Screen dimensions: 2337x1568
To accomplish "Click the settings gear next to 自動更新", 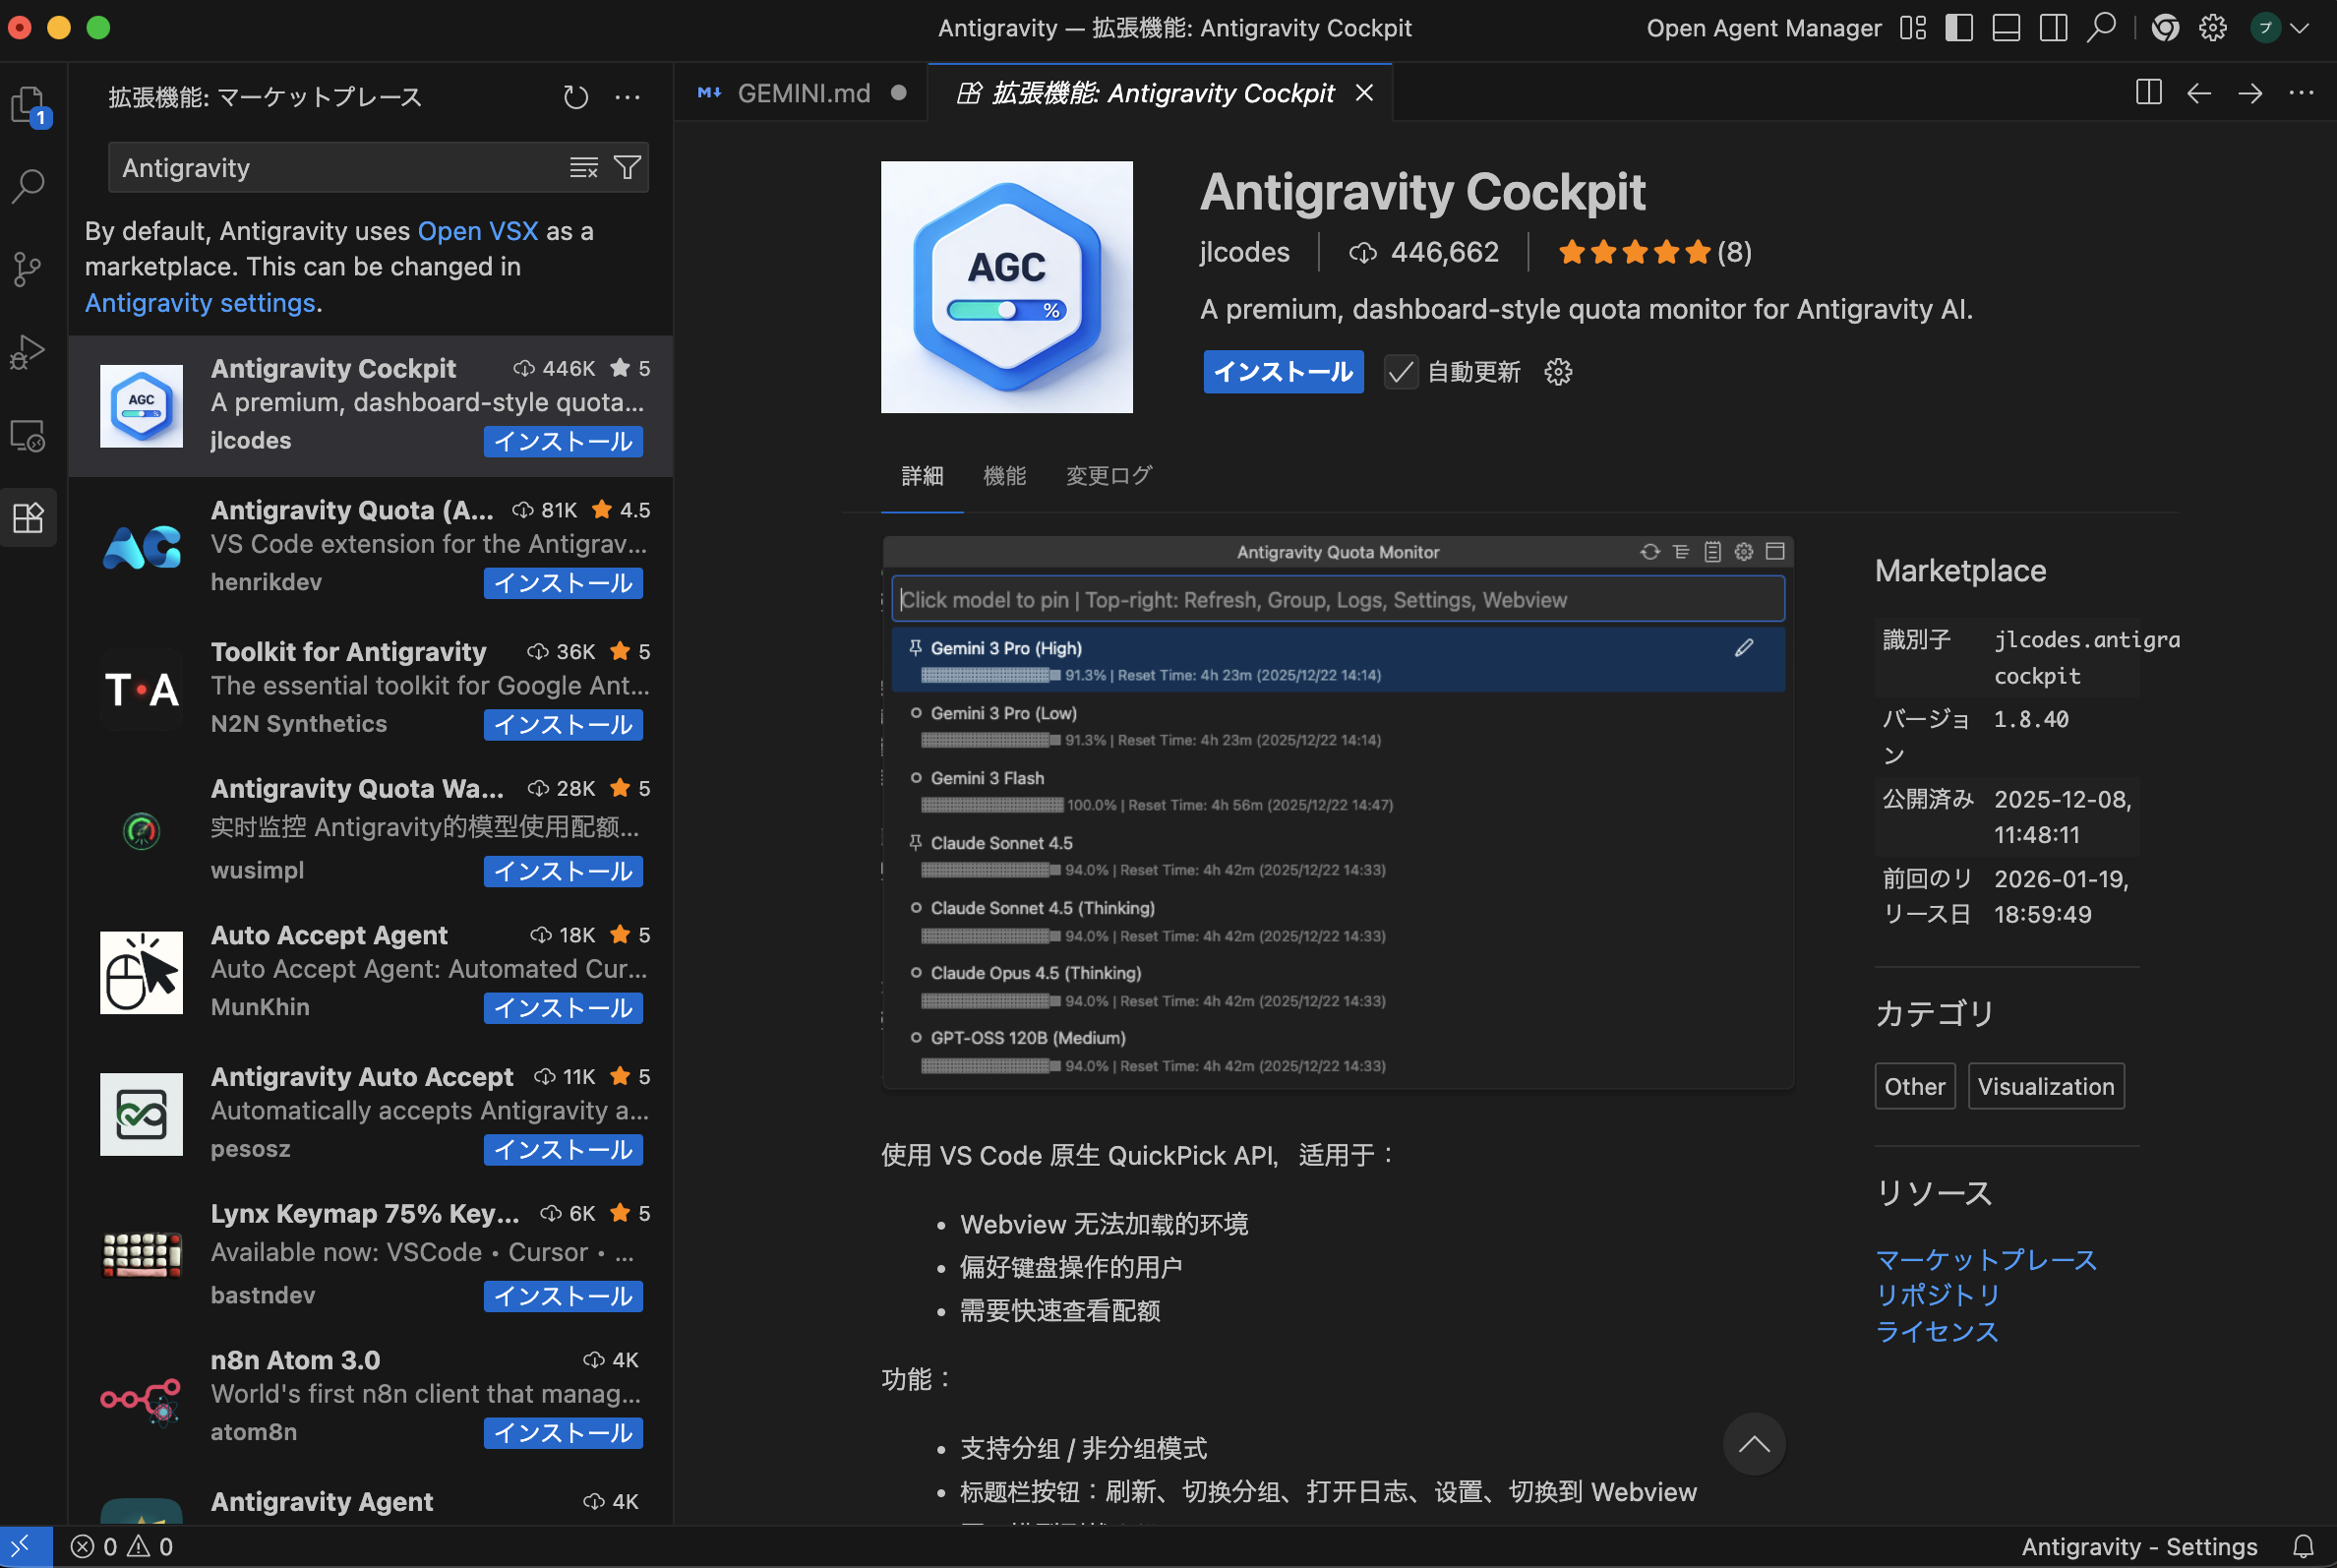I will (x=1559, y=372).
